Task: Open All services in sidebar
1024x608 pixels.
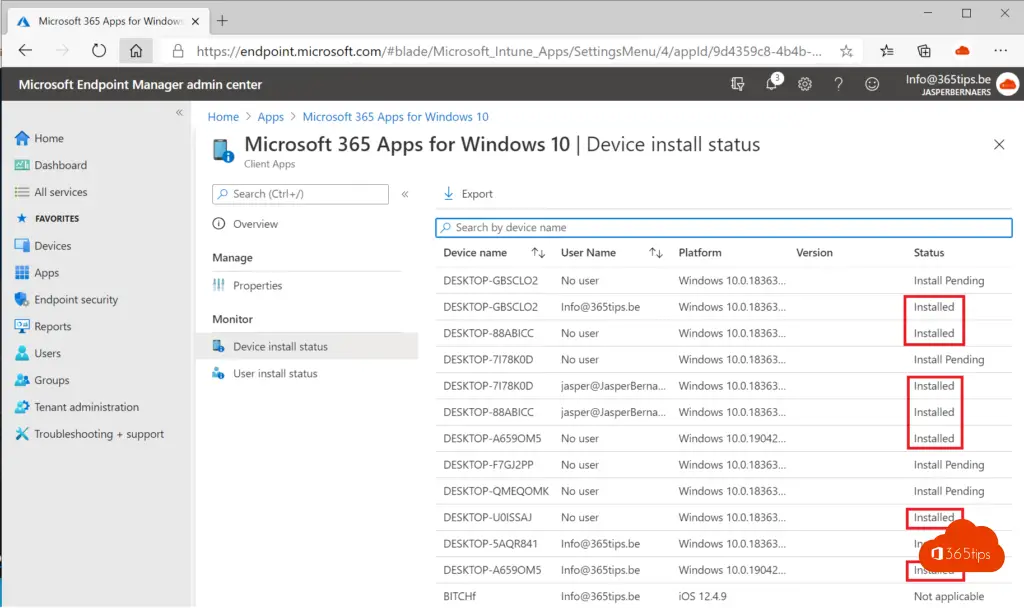Action: tap(61, 192)
